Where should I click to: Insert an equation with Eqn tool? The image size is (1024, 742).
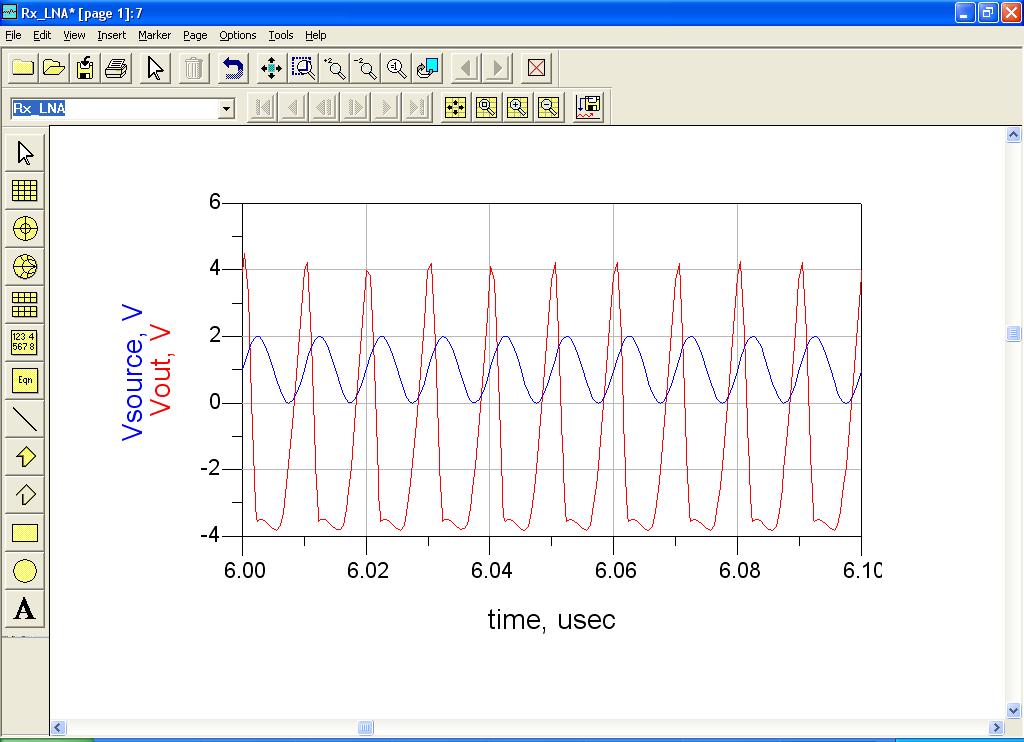[25, 380]
